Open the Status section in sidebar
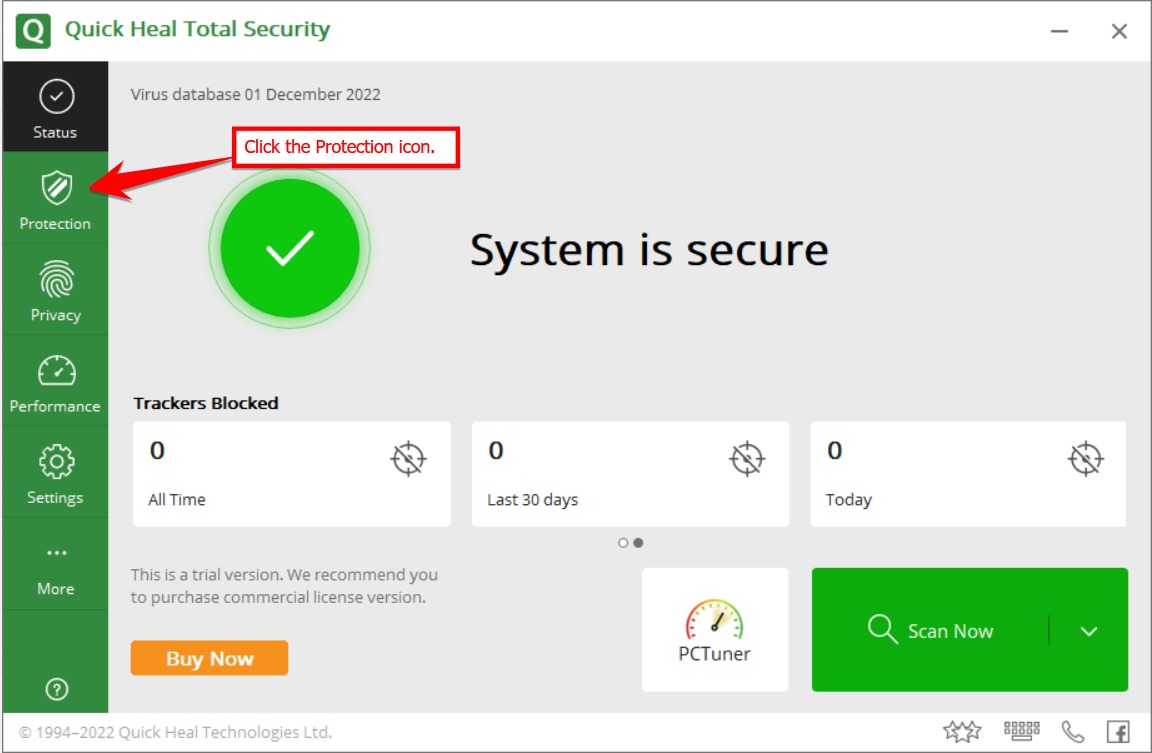The height and width of the screenshot is (753, 1152). click(x=55, y=107)
